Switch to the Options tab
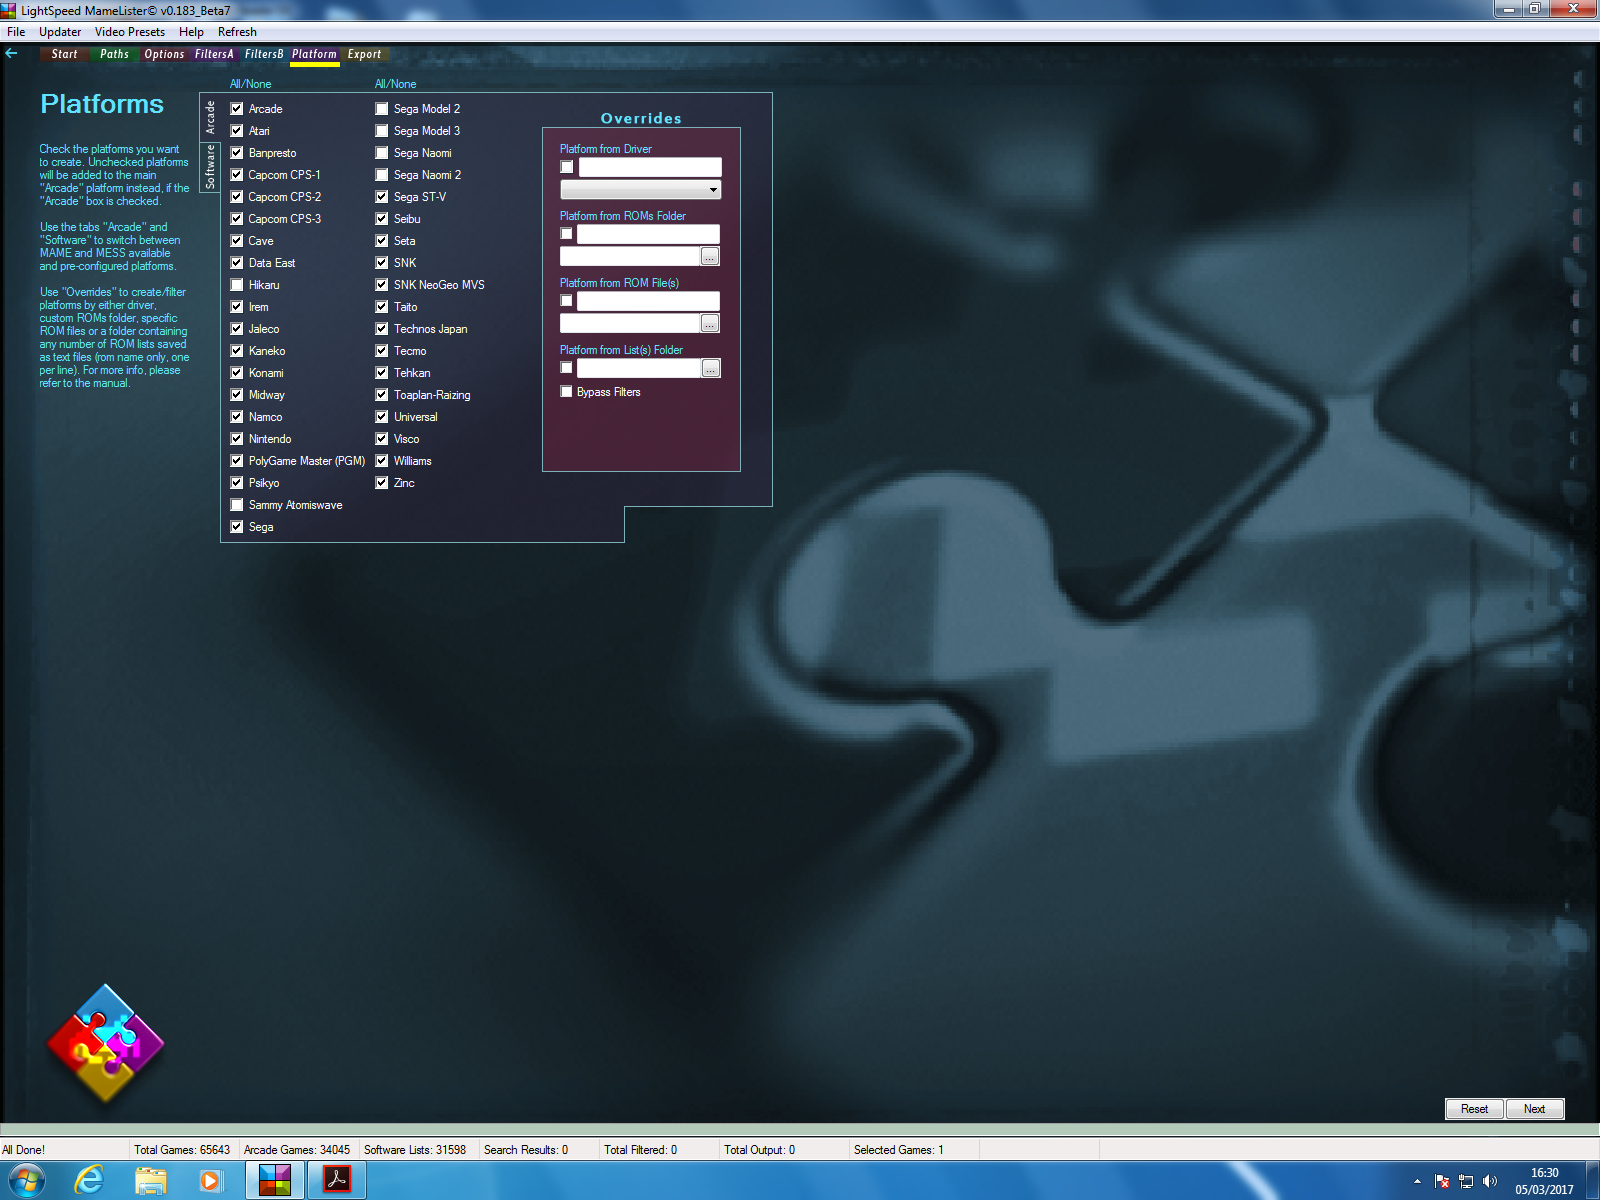Image resolution: width=1600 pixels, height=1200 pixels. click(x=165, y=54)
